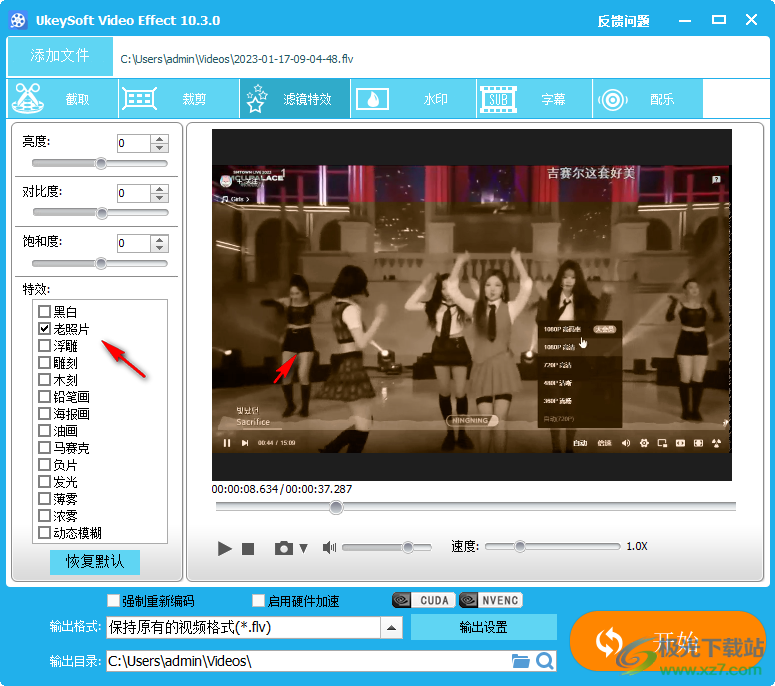This screenshot has width=775, height=686.
Task: Browse output folder with folder icon
Action: pyautogui.click(x=520, y=661)
